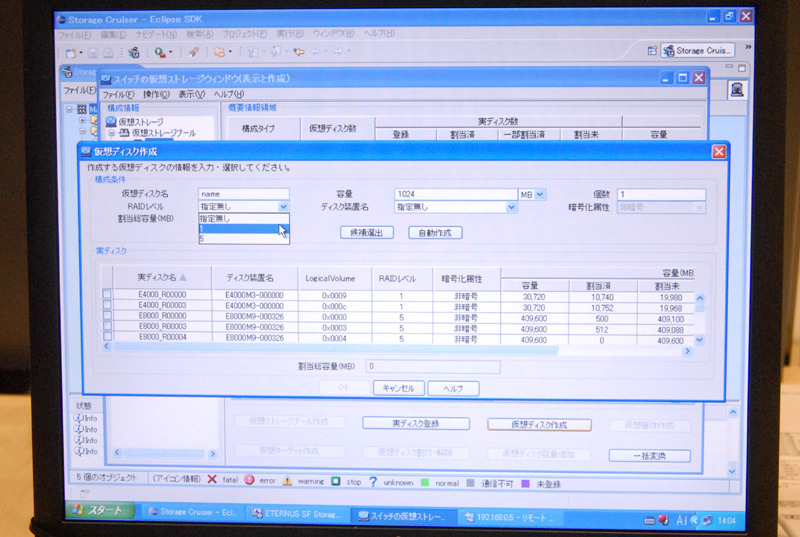This screenshot has height=537, width=800.
Task: Click the キャンセル button
Action: (x=398, y=388)
